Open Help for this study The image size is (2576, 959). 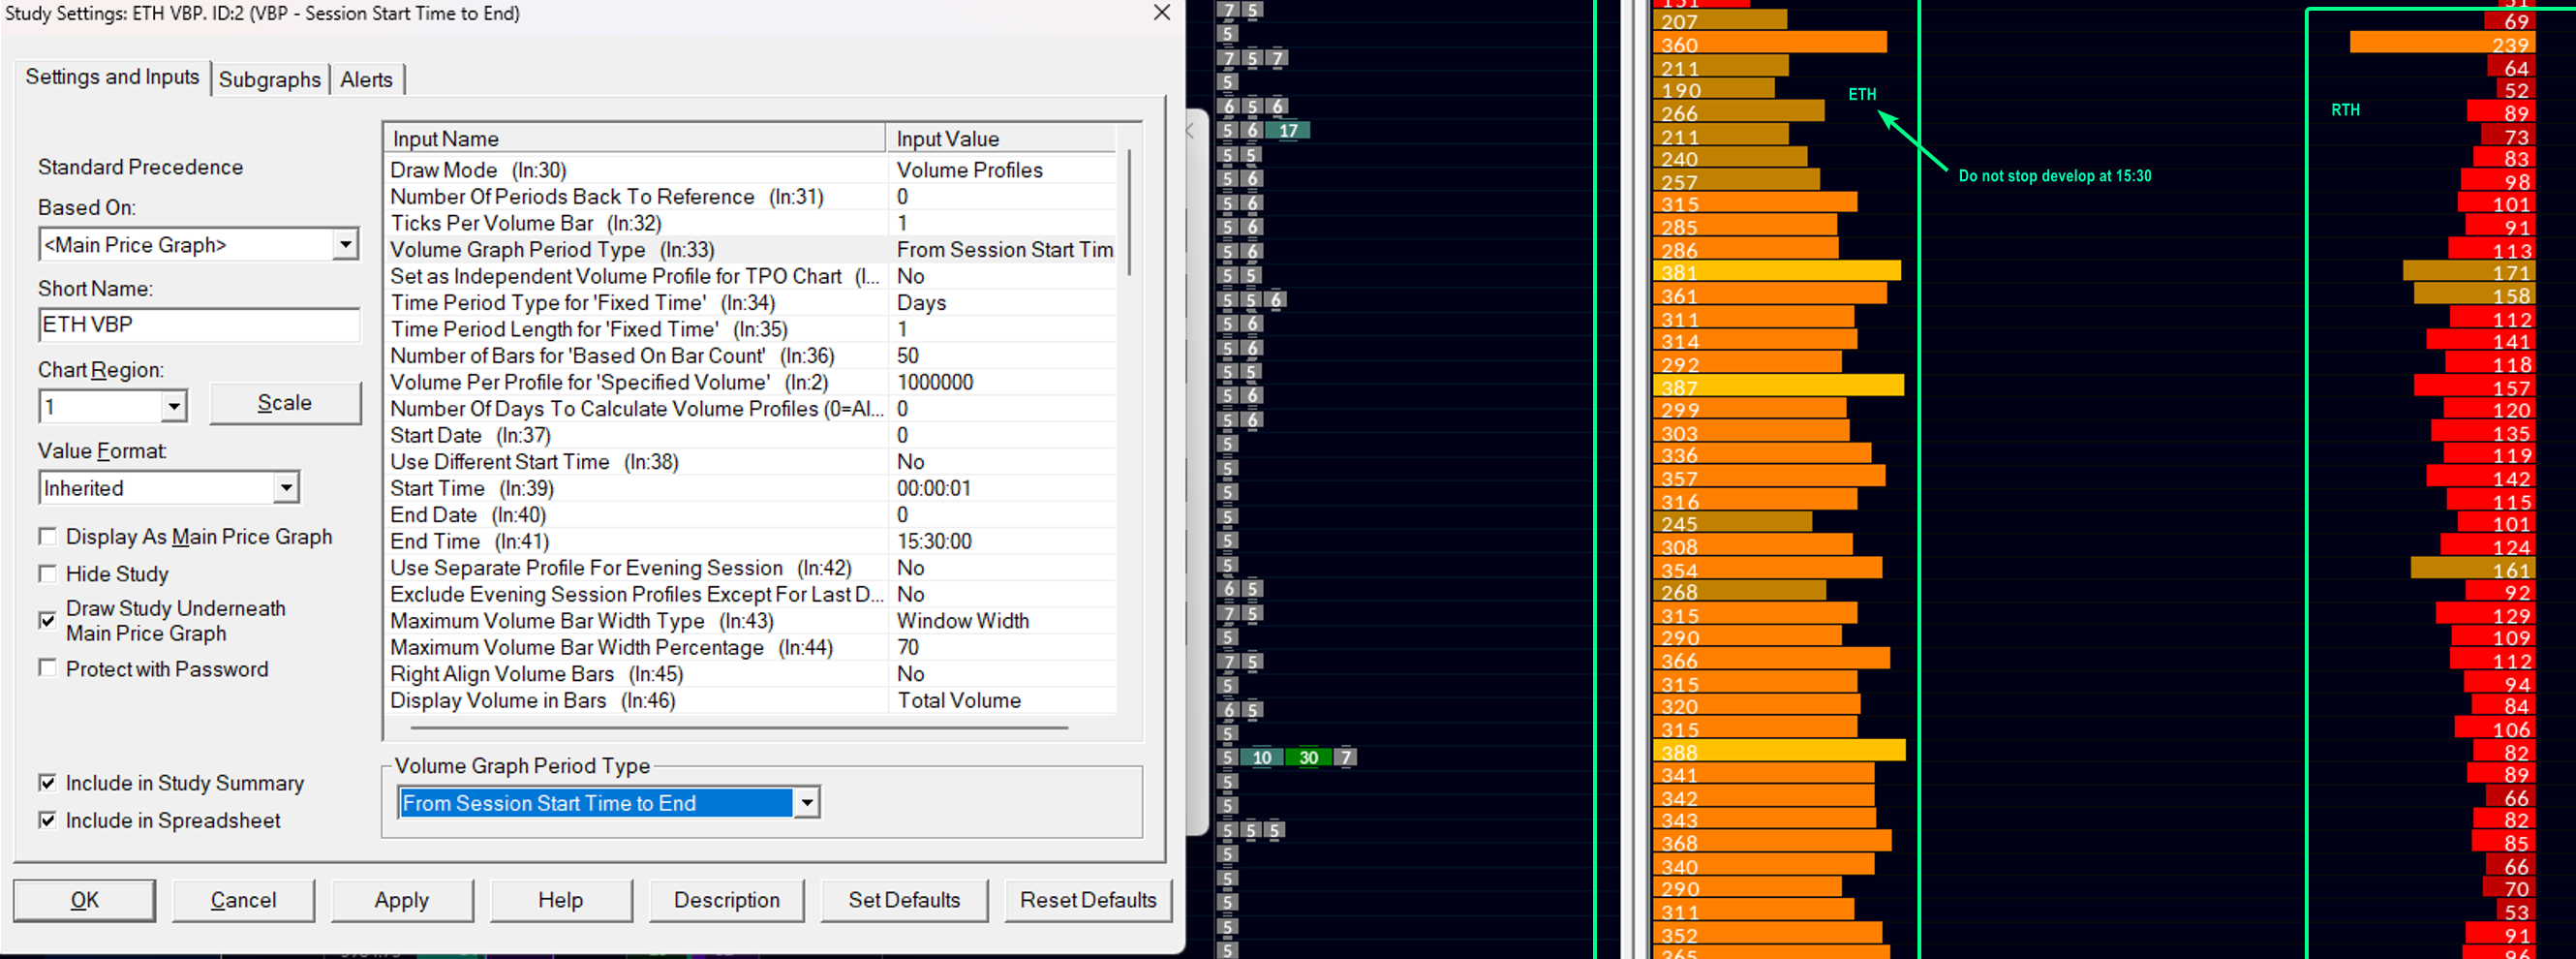click(x=561, y=900)
